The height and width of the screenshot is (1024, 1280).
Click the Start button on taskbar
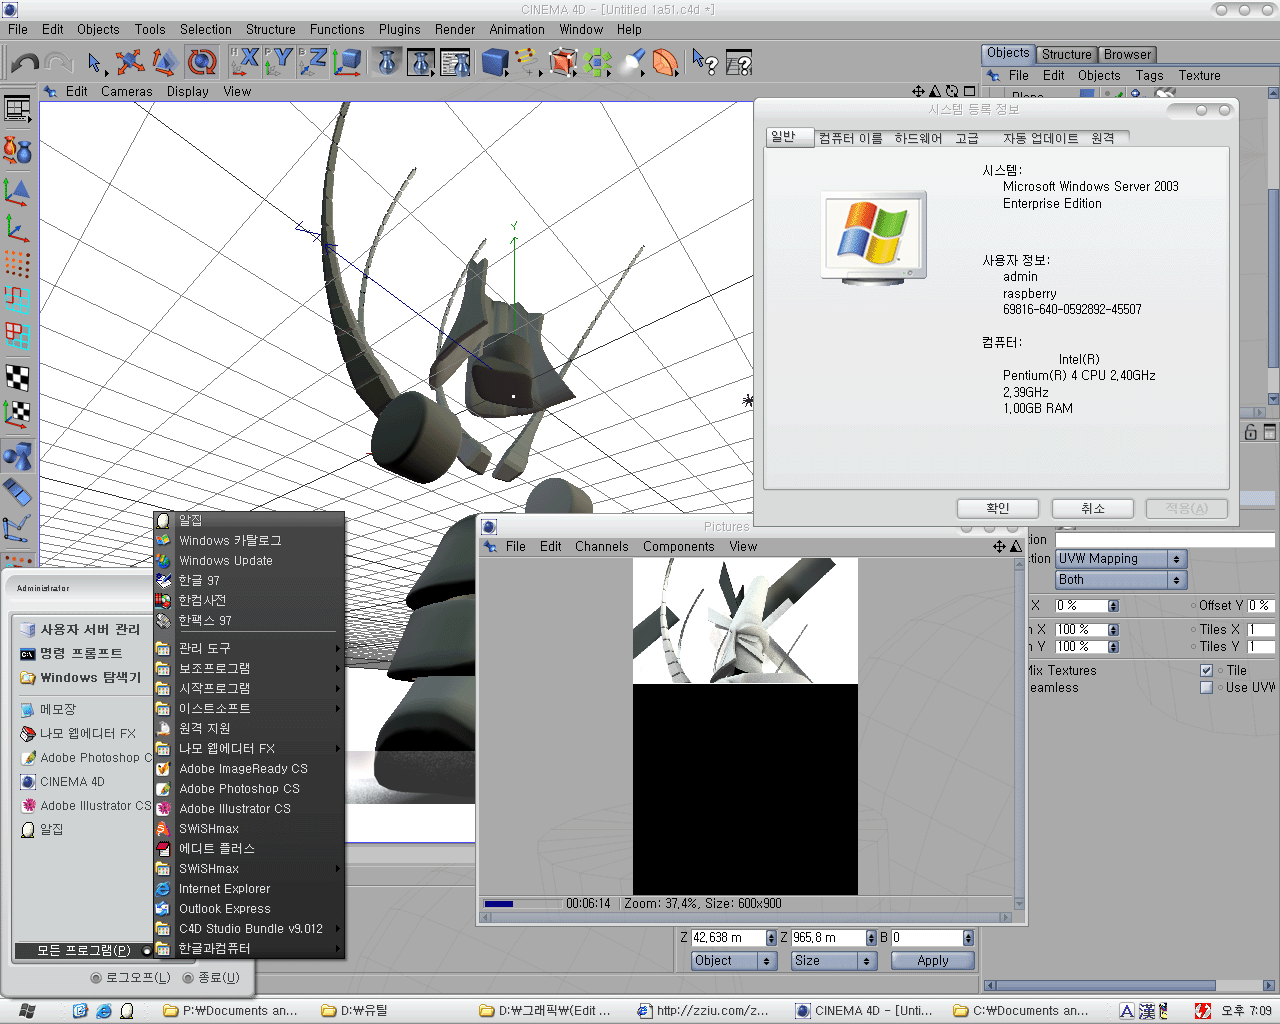click(x=27, y=1011)
